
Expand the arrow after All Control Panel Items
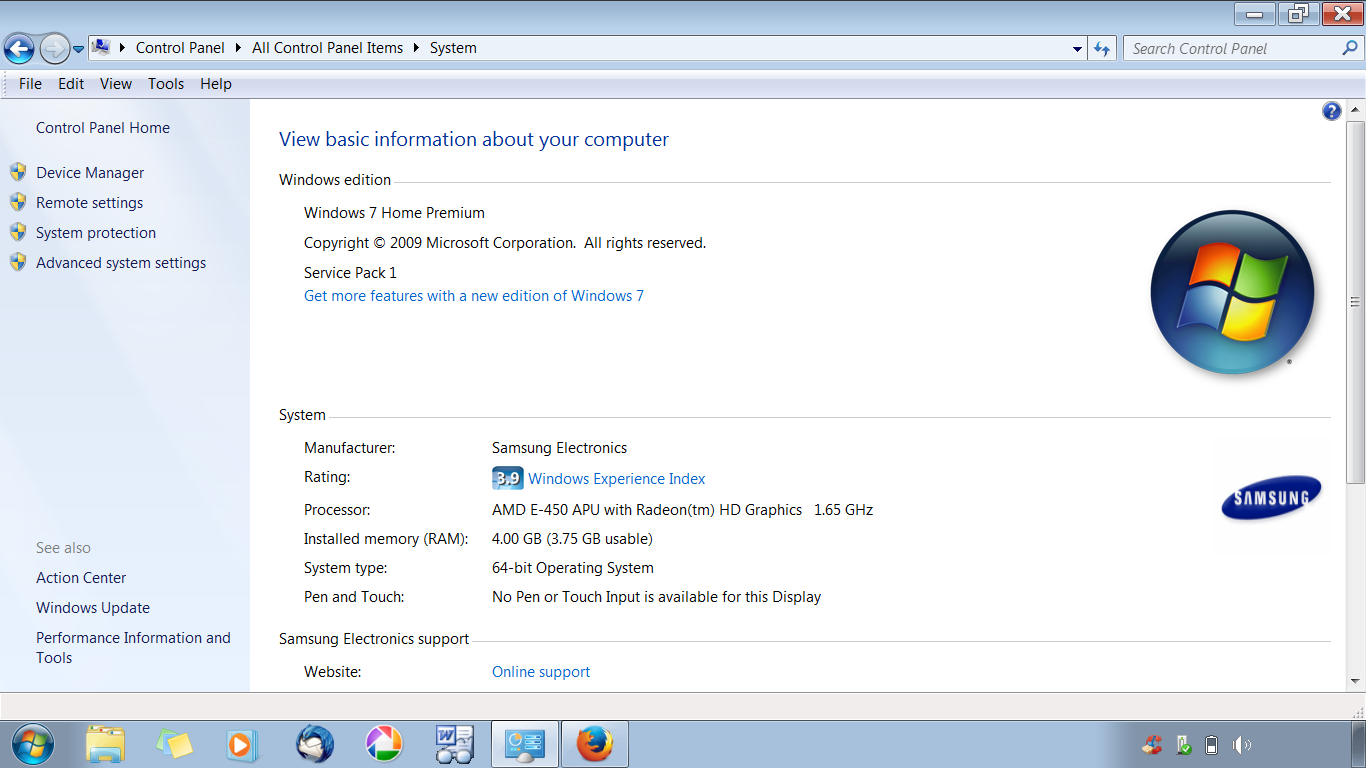pyautogui.click(x=416, y=48)
